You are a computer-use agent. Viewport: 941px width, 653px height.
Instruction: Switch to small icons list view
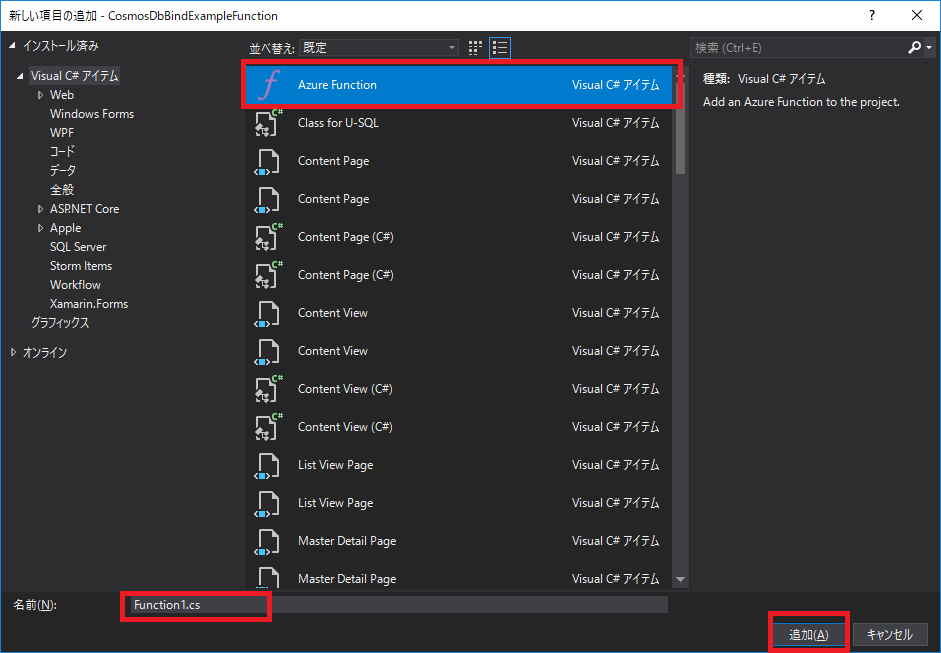[x=500, y=48]
